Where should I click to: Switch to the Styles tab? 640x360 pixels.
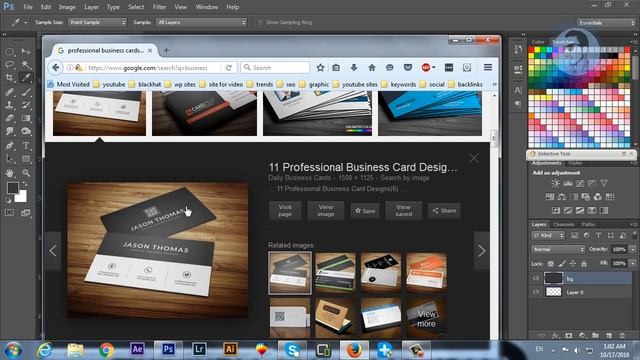coord(575,163)
